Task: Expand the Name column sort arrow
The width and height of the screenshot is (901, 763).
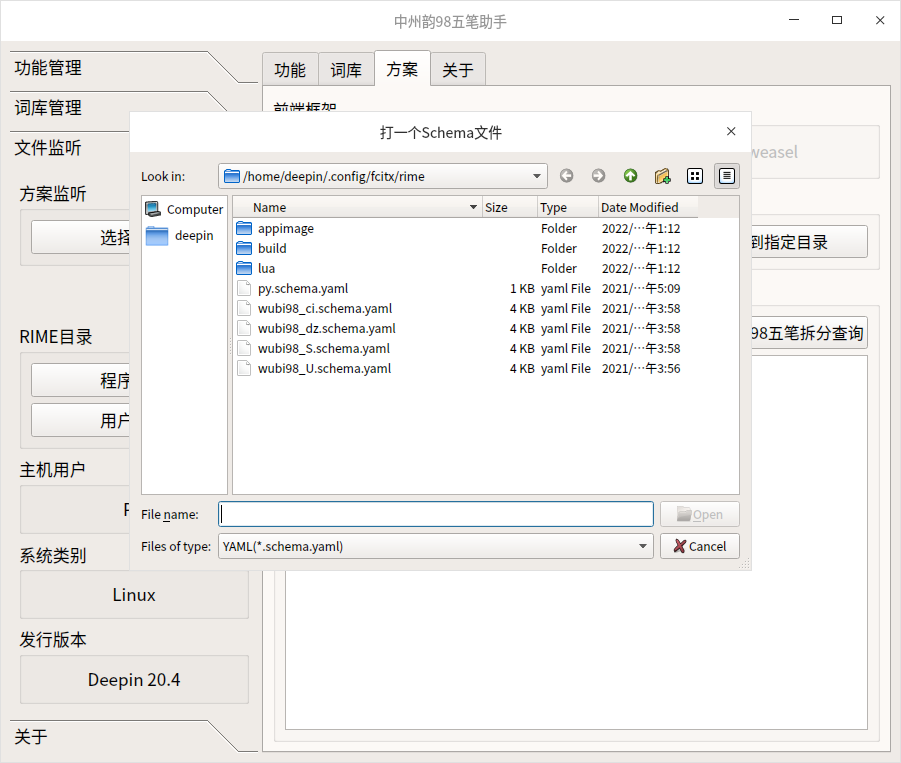Action: 473,207
